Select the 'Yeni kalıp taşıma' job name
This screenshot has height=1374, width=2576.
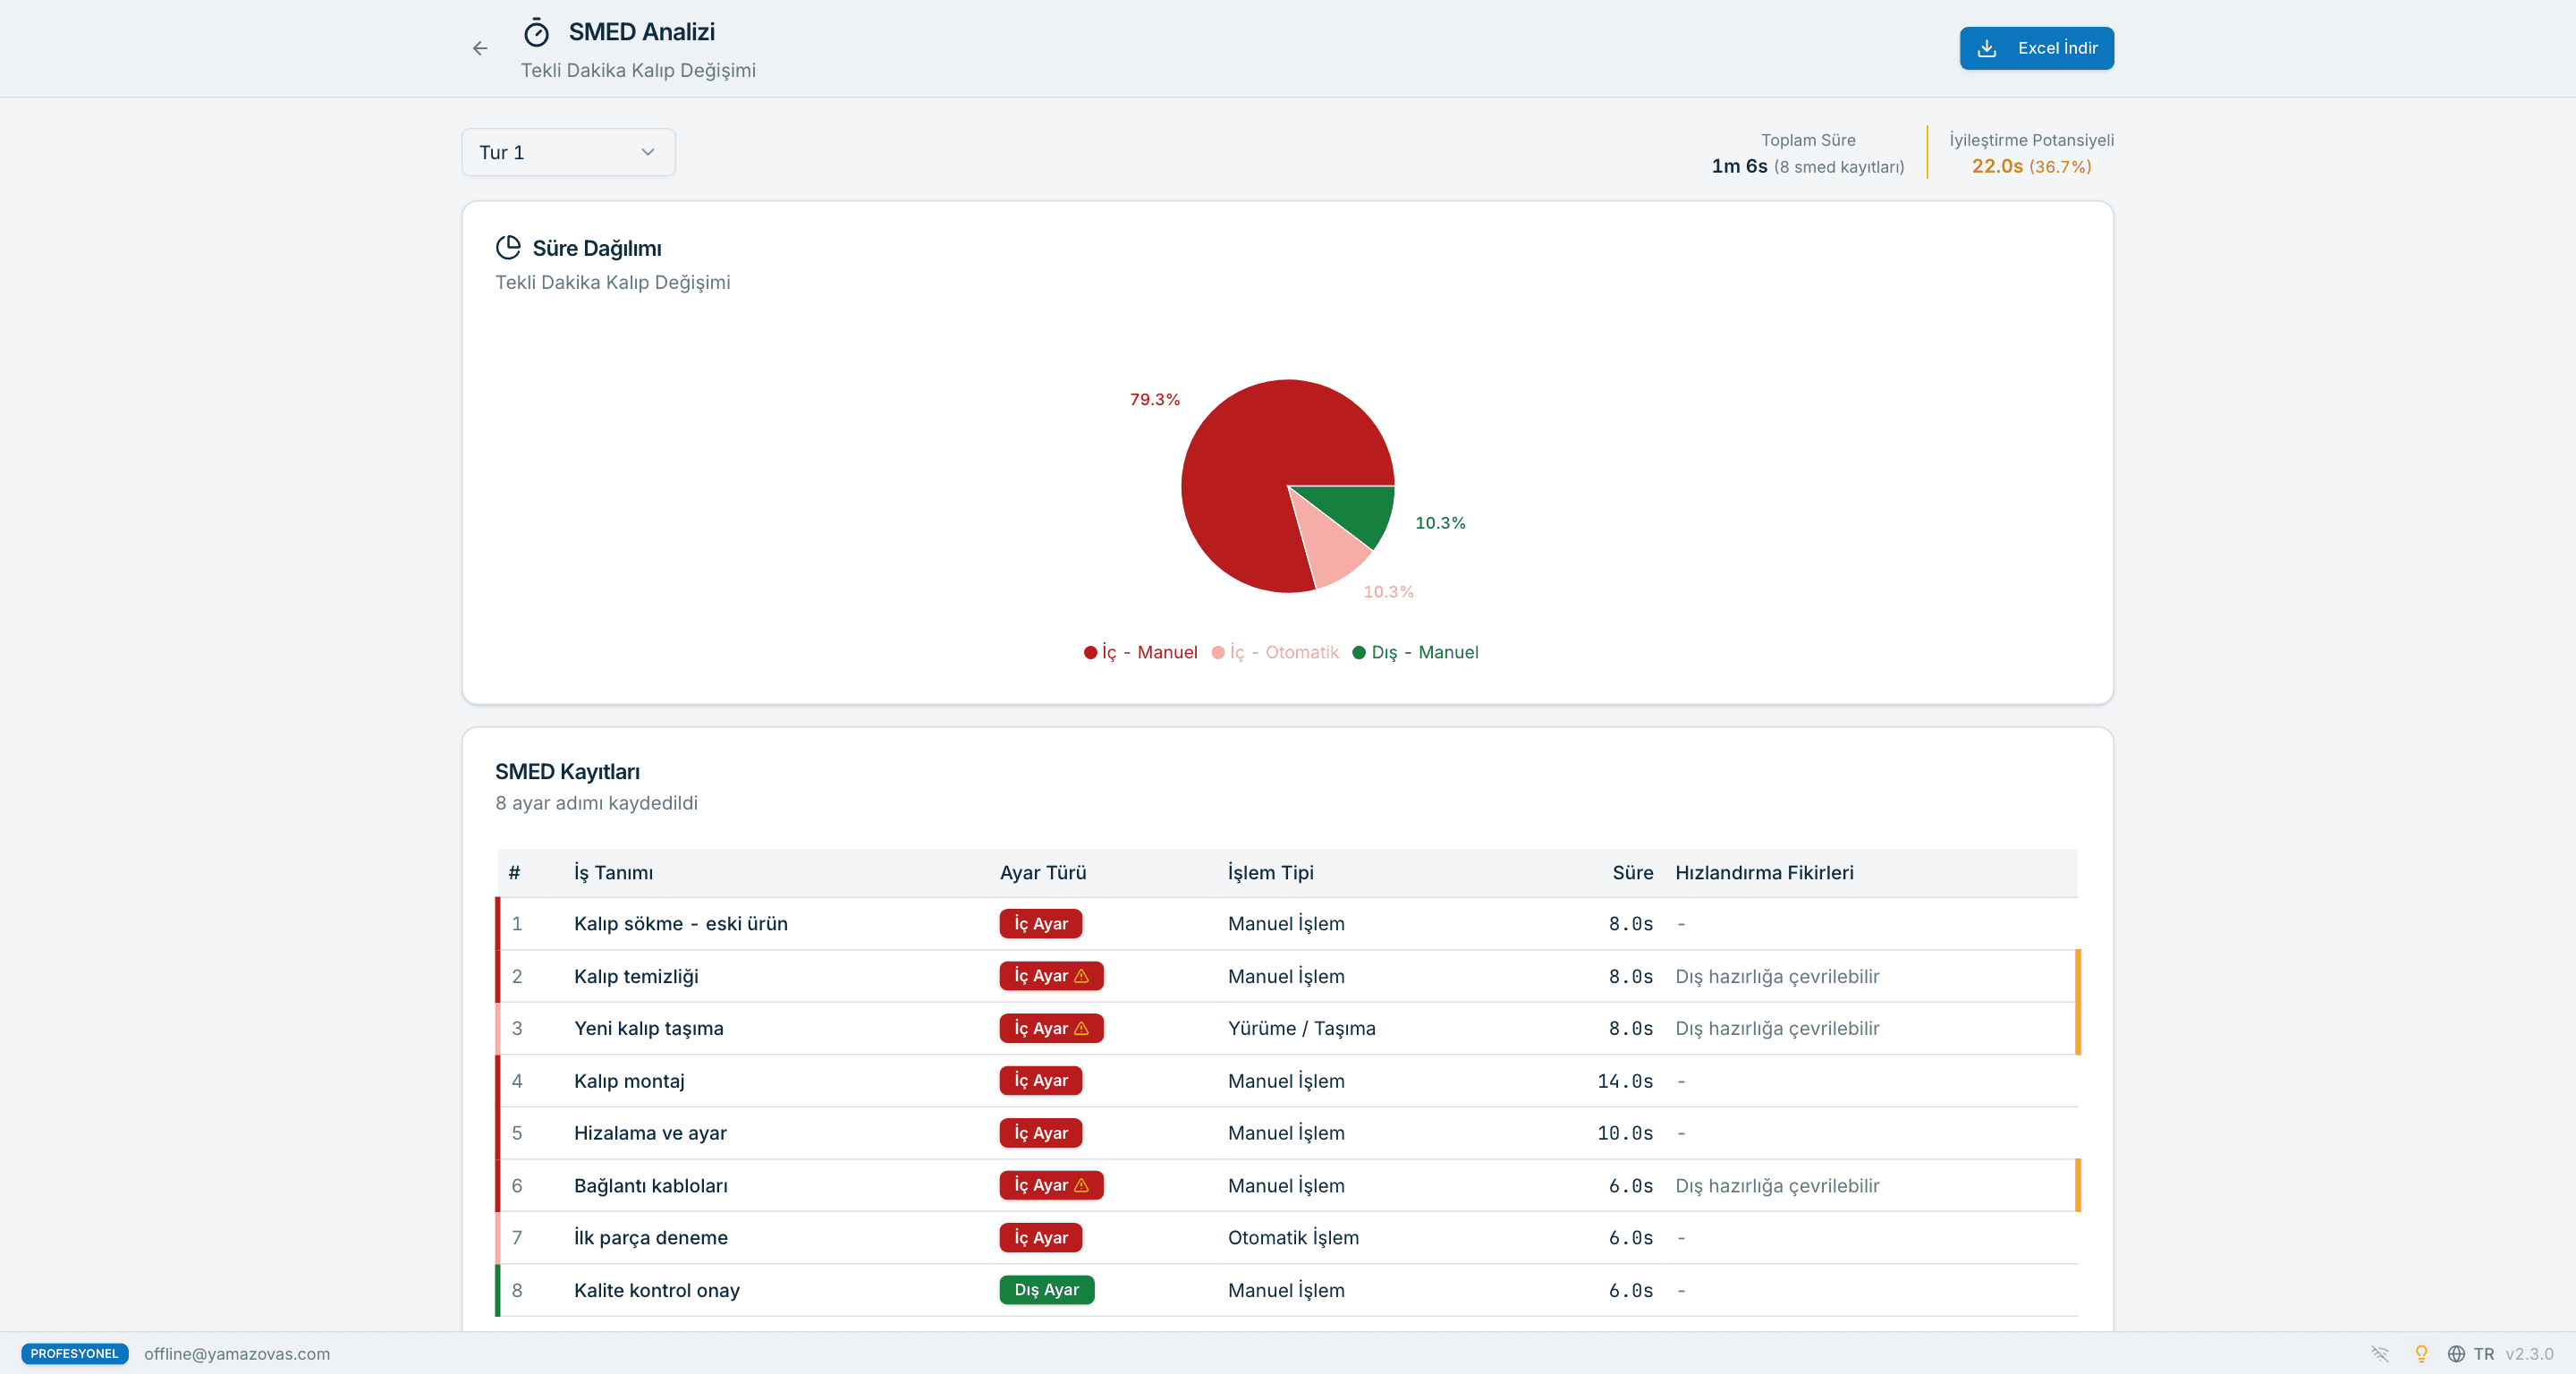648,1028
